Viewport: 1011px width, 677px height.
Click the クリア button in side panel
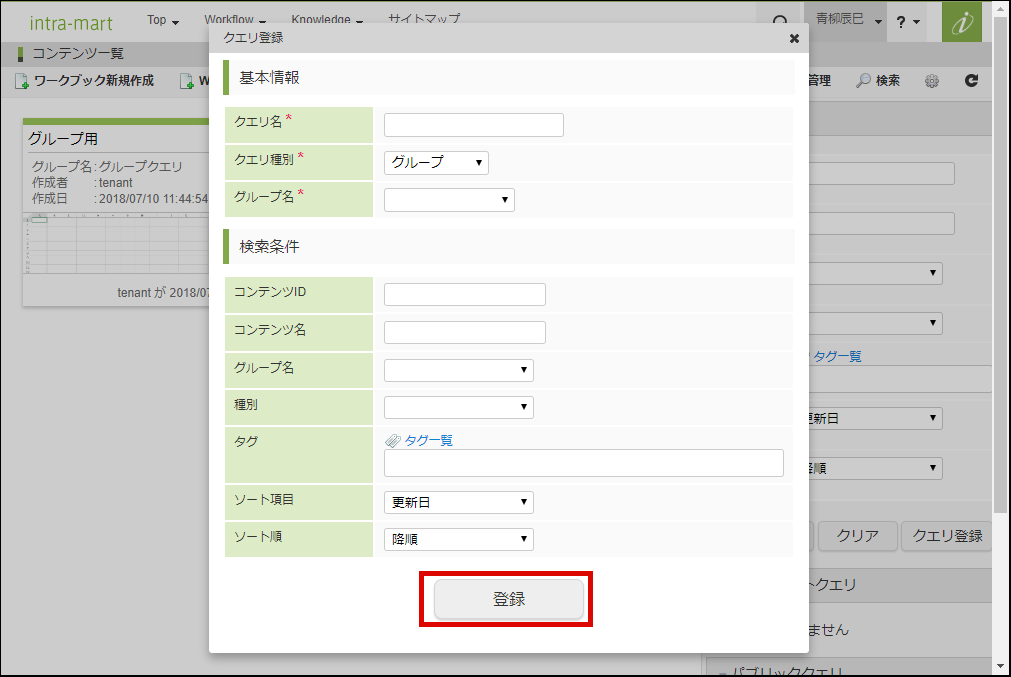(857, 536)
